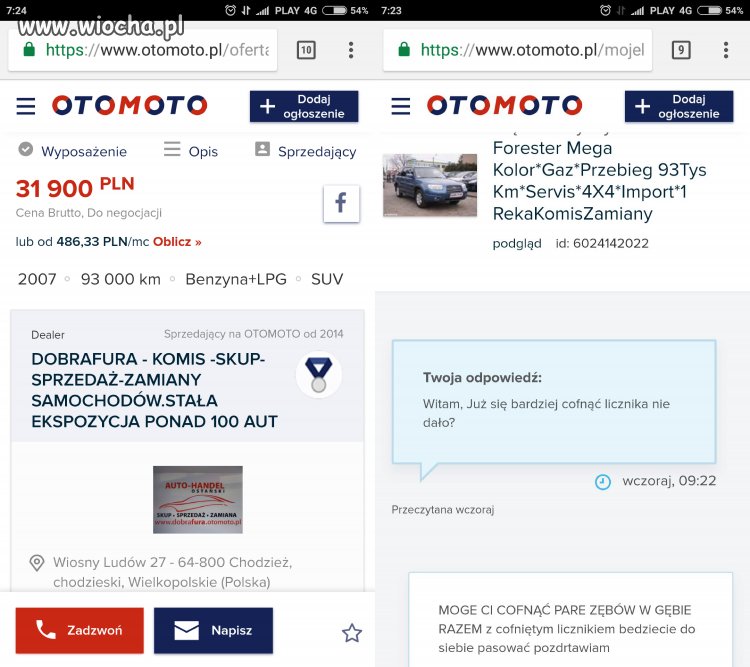
Task: Open the Wiosny Ludów 27 address
Action: 172,572
